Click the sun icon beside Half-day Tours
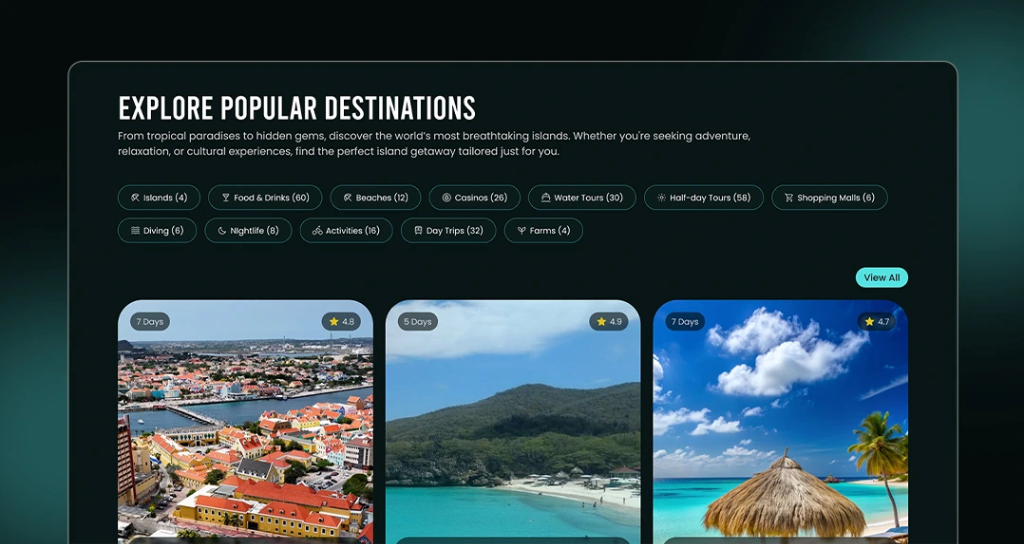Screen dimensions: 1024x544 (x=662, y=197)
